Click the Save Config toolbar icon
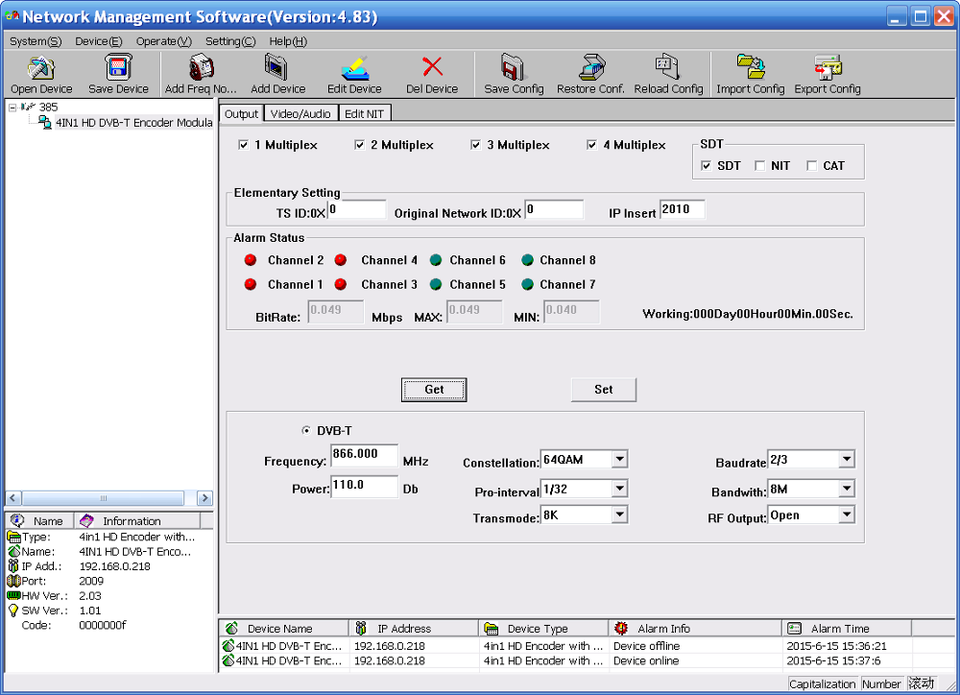The width and height of the screenshot is (960, 695). 513,68
